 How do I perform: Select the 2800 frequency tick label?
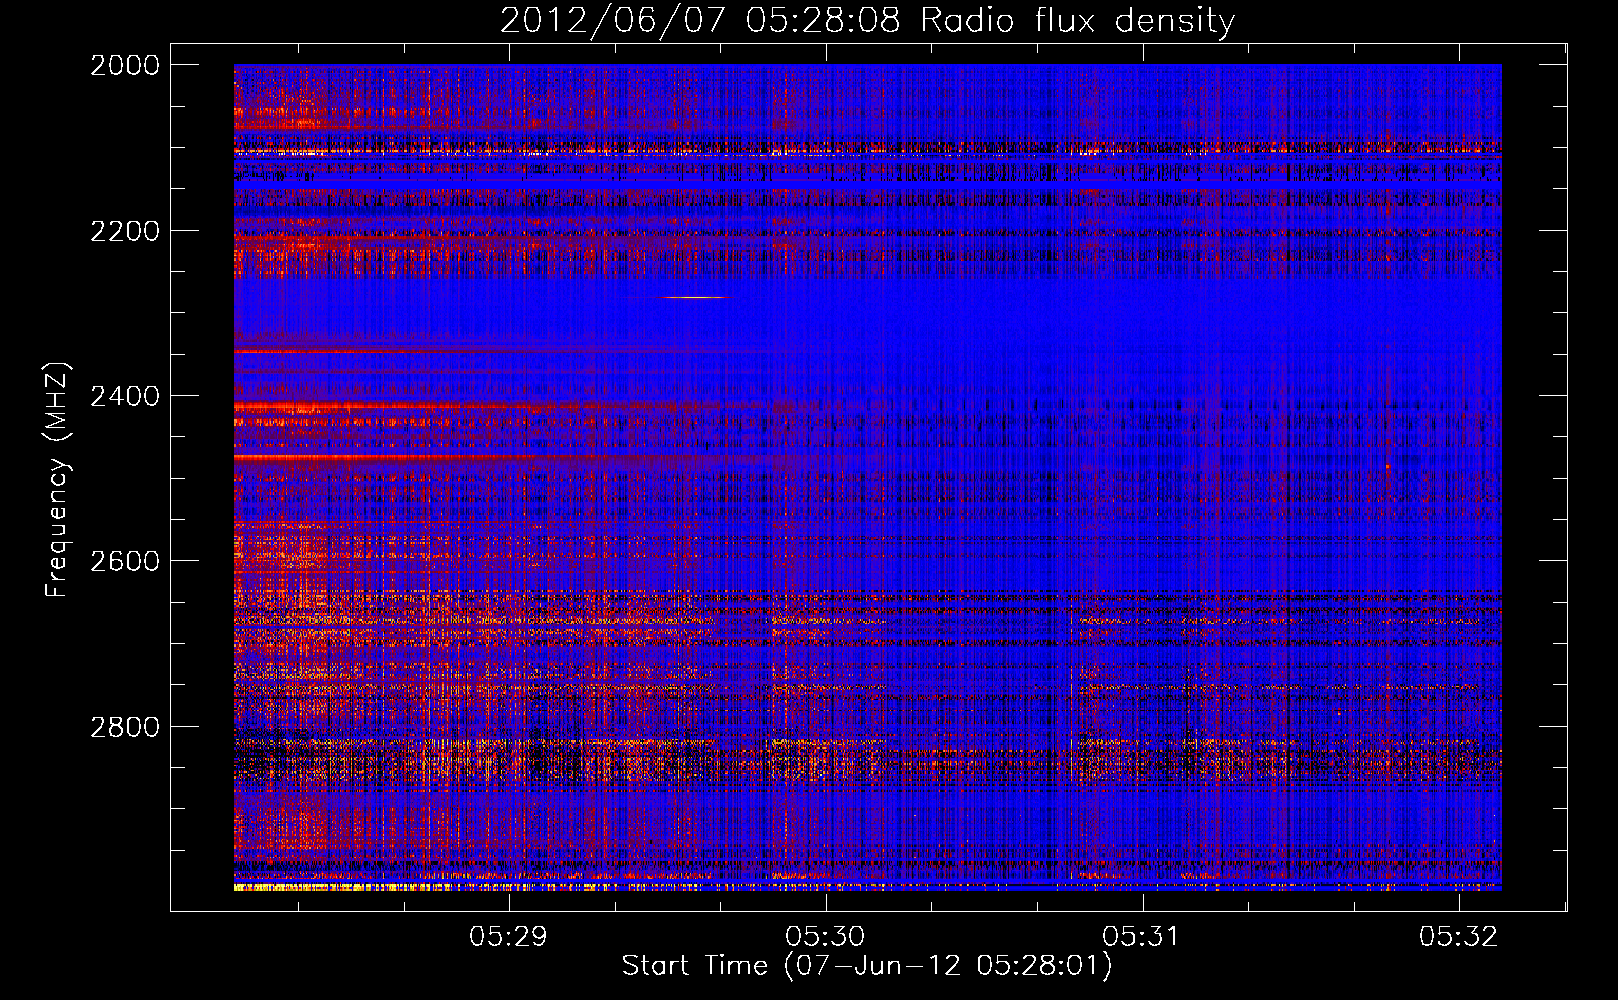point(125,726)
